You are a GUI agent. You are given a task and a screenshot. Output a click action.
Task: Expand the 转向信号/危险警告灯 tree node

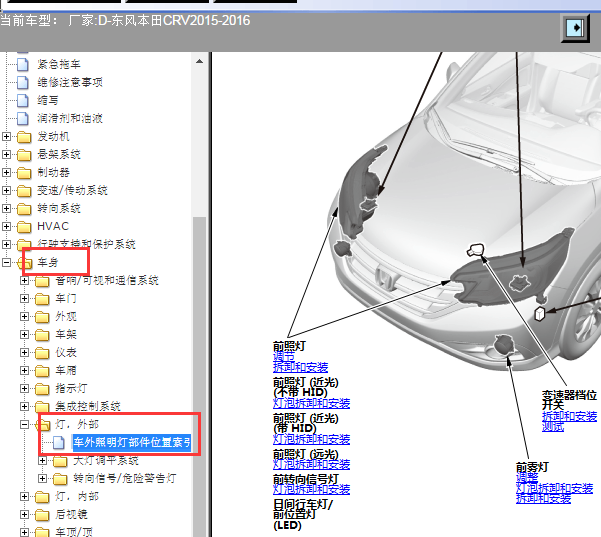[43, 479]
